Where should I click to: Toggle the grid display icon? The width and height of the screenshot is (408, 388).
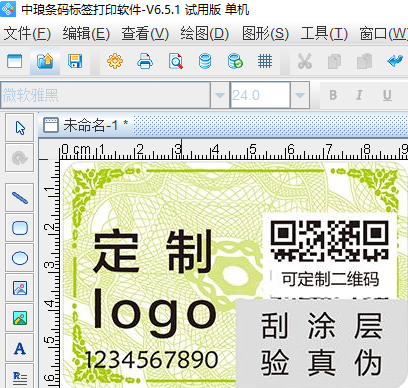265,61
